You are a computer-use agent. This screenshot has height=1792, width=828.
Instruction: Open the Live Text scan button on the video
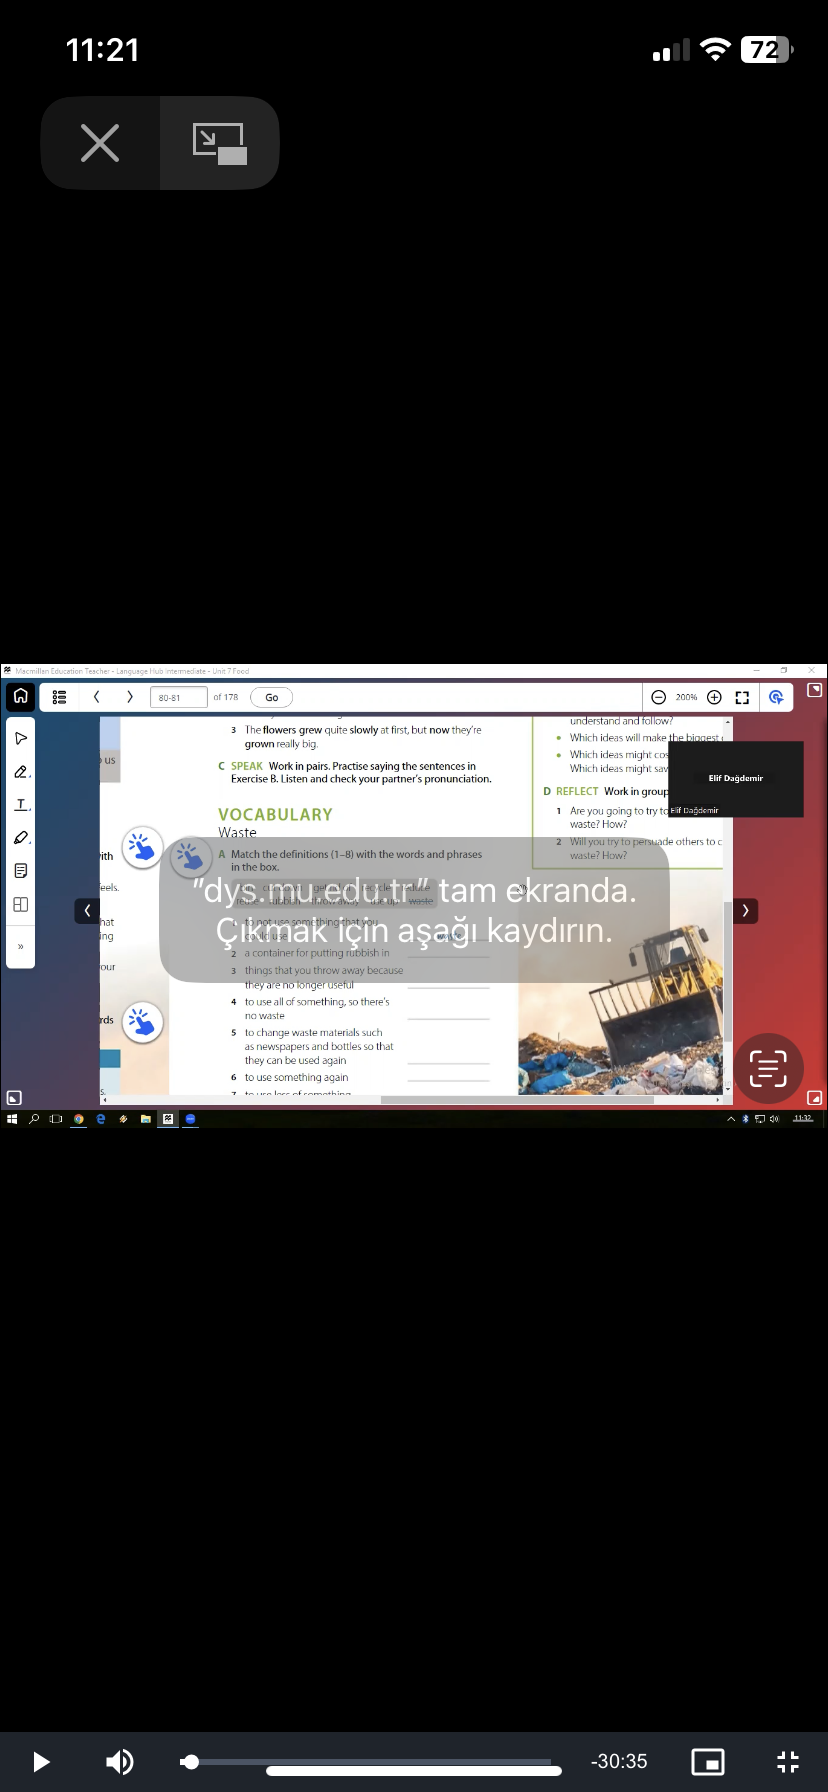[768, 1068]
